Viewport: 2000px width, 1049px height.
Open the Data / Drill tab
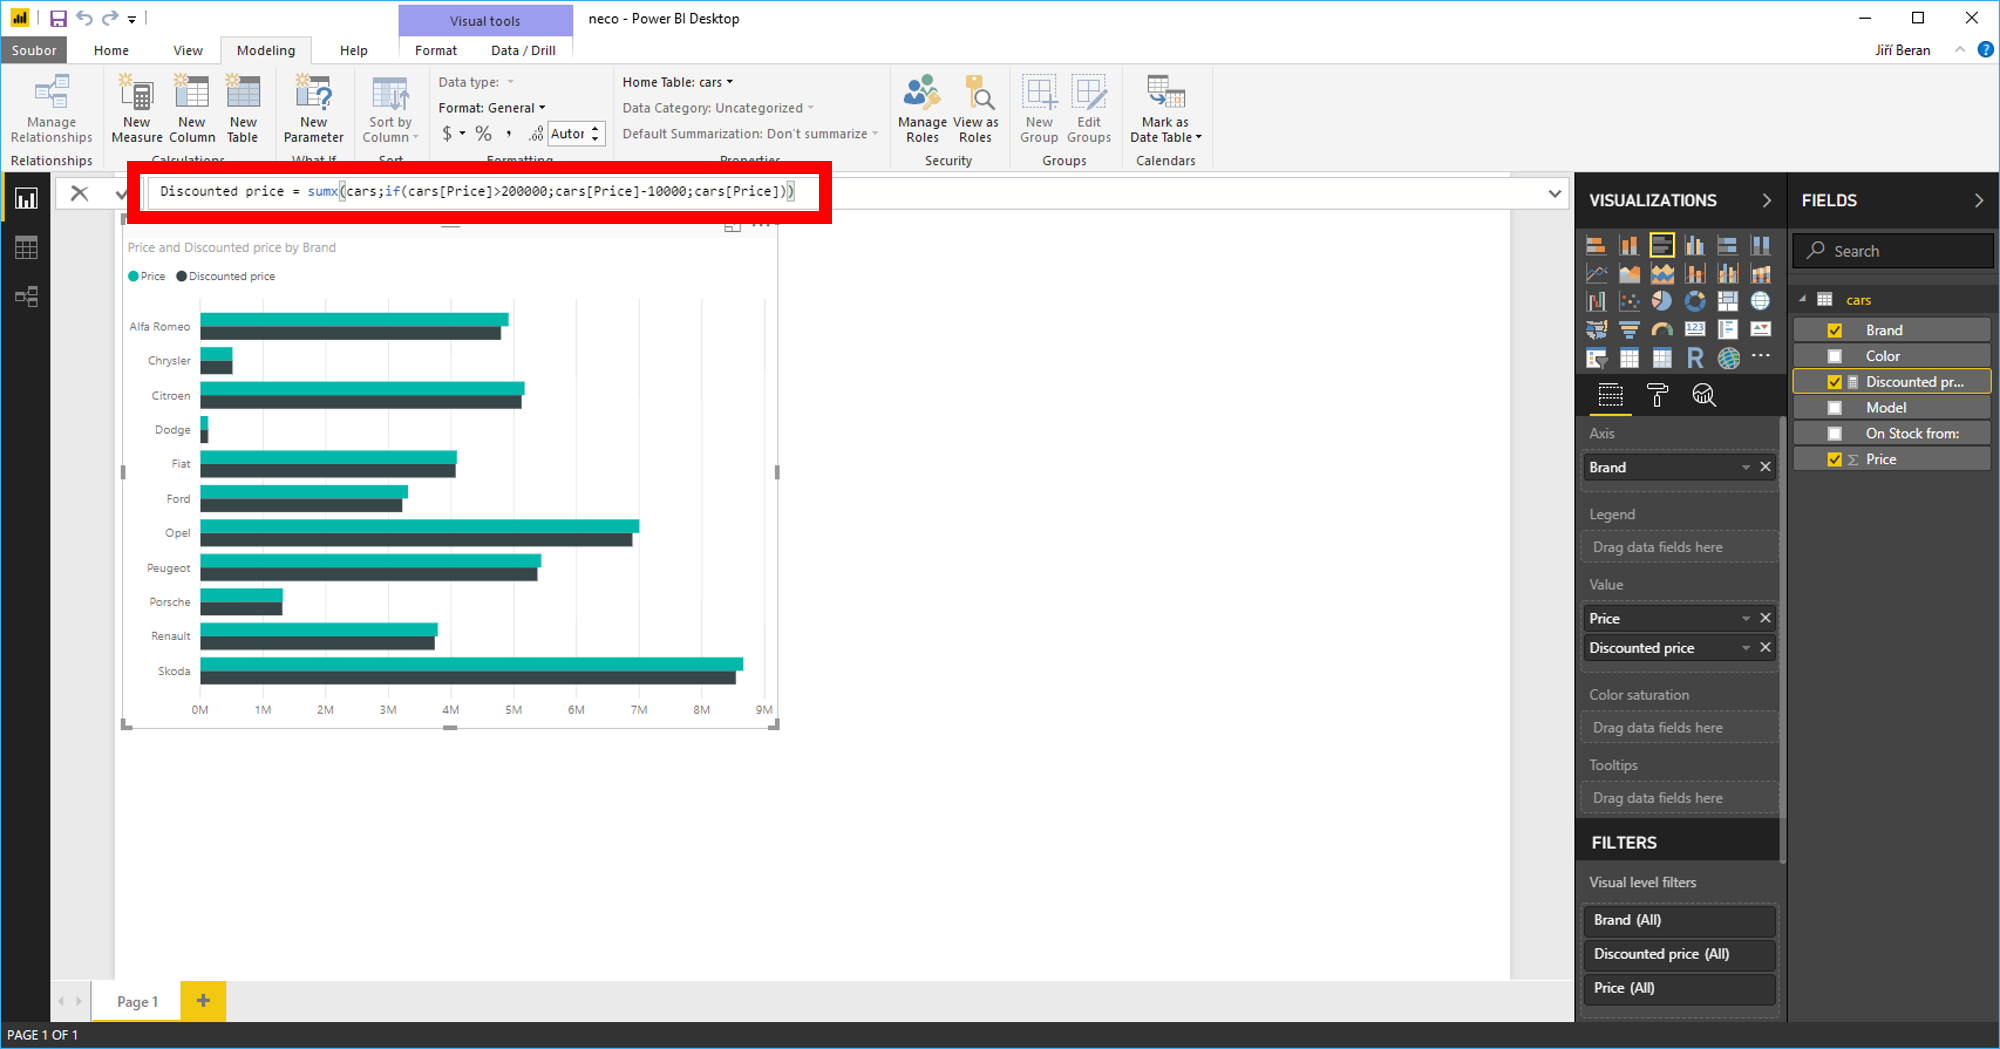524,50
